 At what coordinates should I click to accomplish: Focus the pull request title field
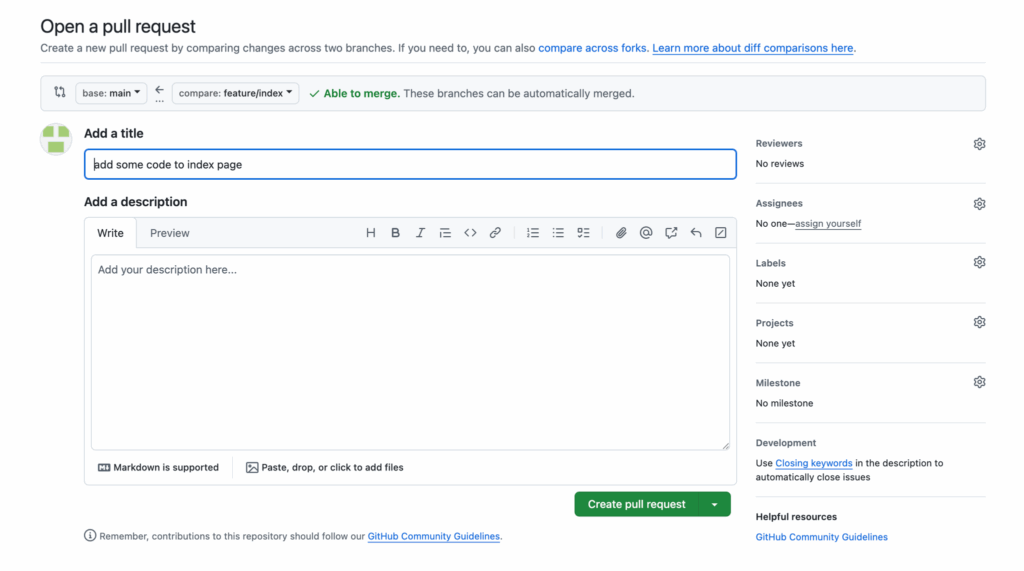410,165
